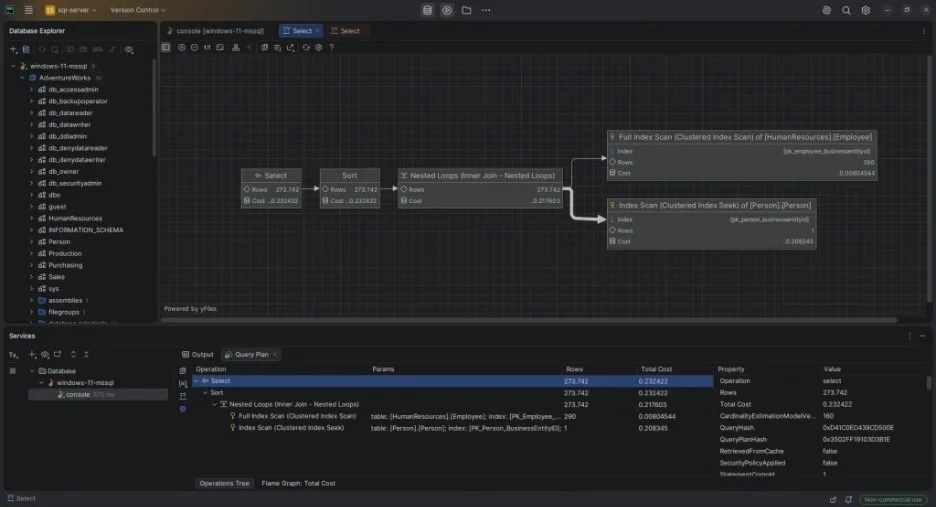Open the Tx transaction mode control
This screenshot has width=936, height=507.
[13, 355]
